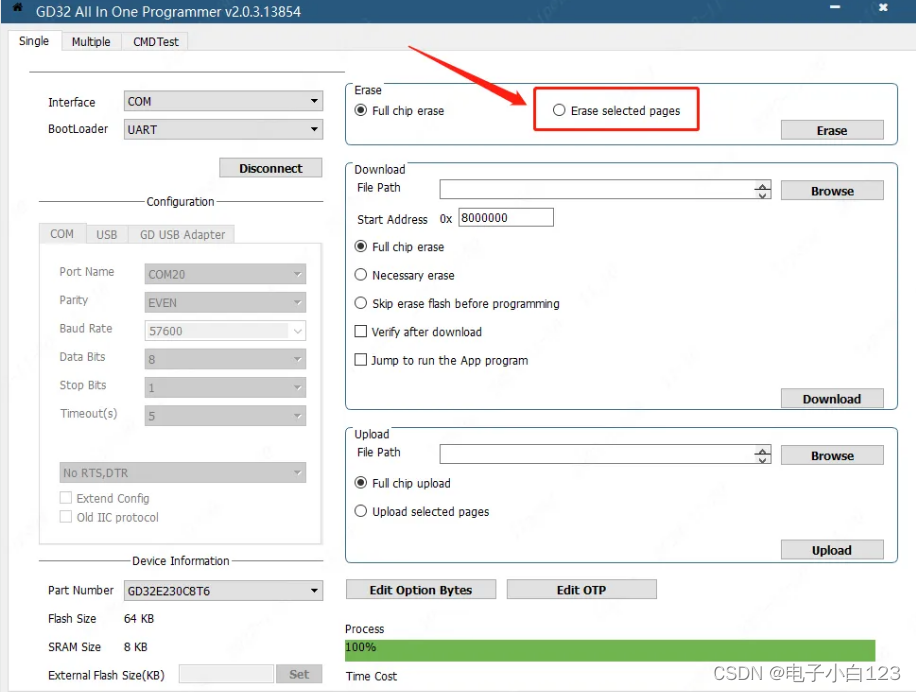Click the Upload button
Screen dimensions: 916x692
click(832, 550)
